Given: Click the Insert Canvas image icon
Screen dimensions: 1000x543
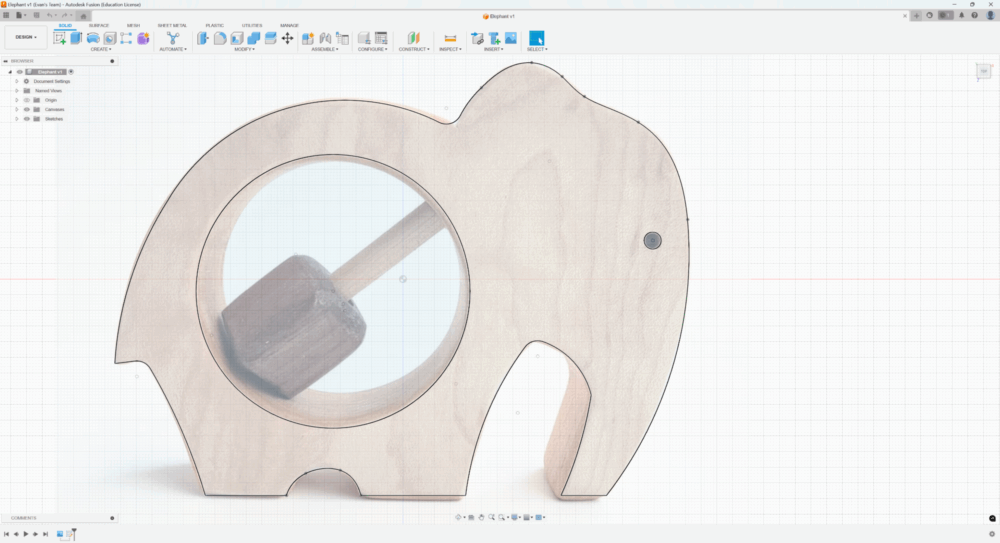Looking at the screenshot, I should coord(511,38).
